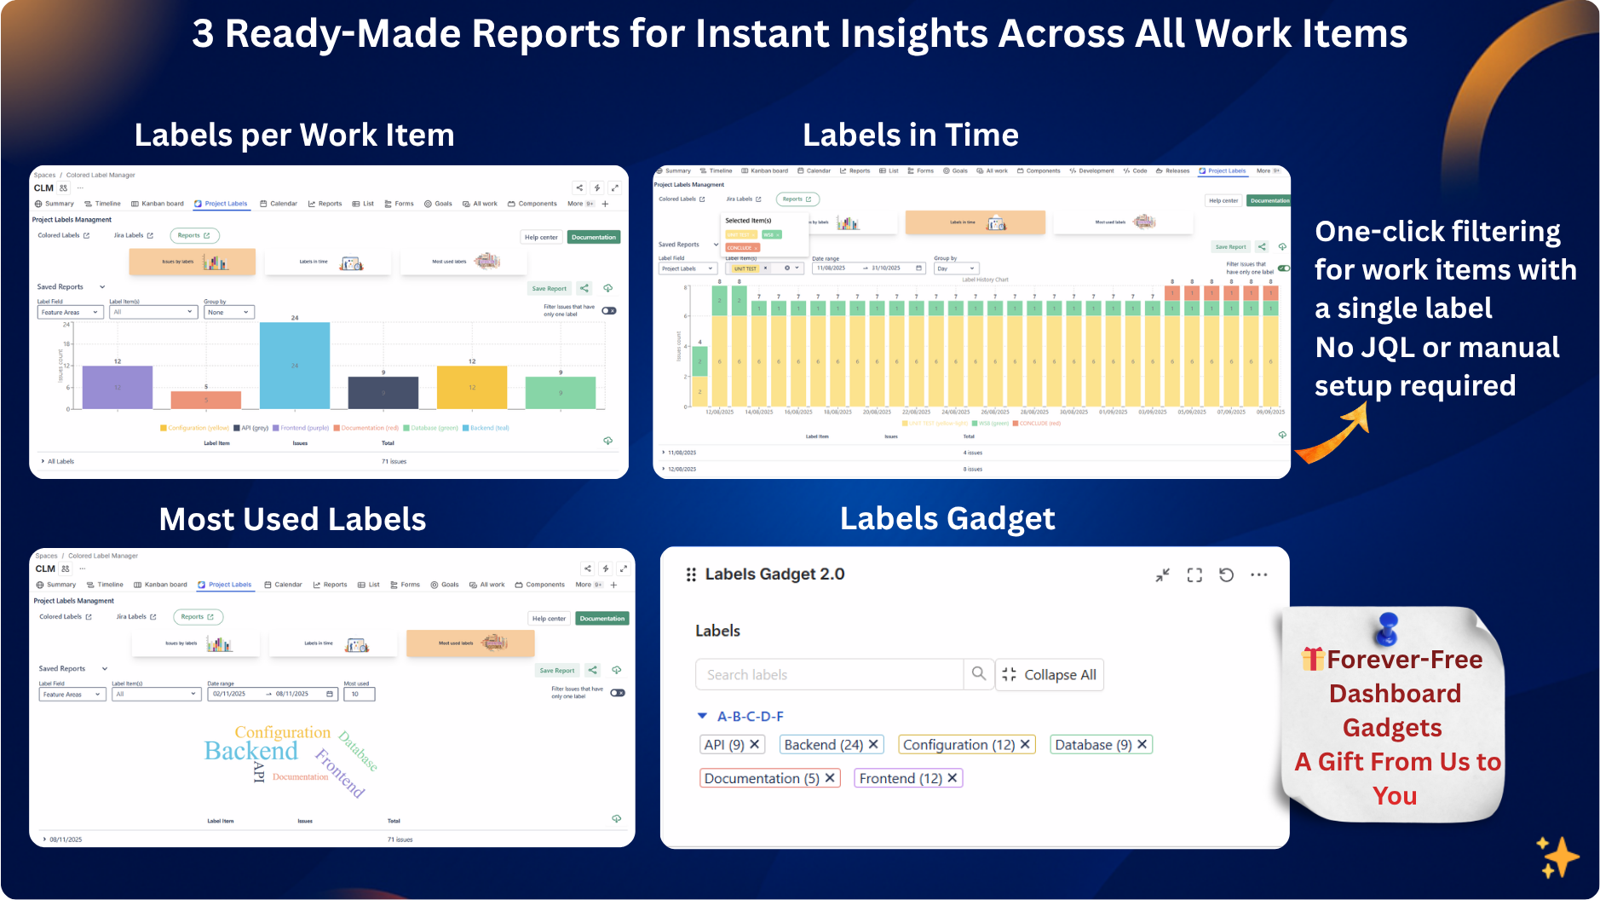Screen dimensions: 1600x900
Task: Open the Documentation button
Action: pos(593,237)
